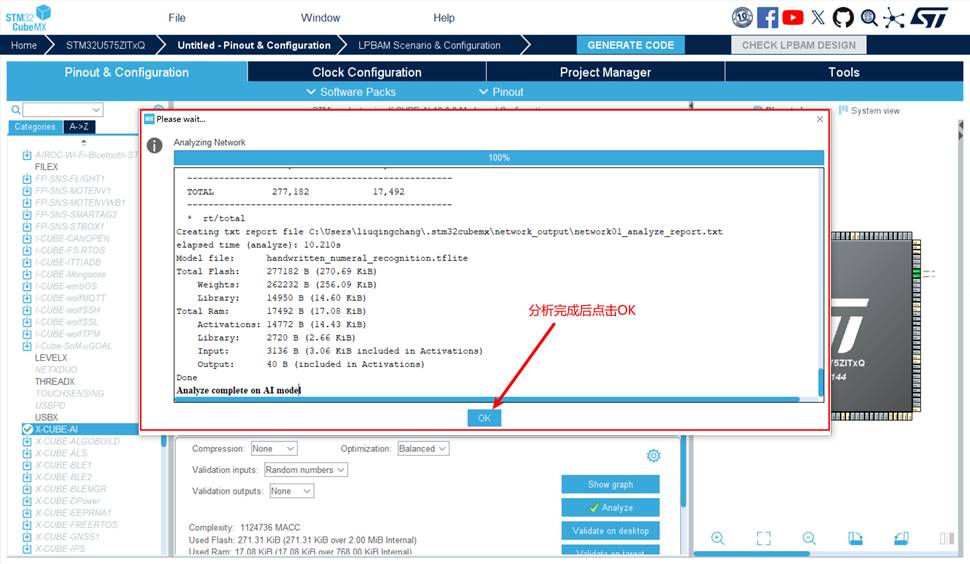Open the Compression dropdown
Viewport: 970px width, 564px height.
274,448
